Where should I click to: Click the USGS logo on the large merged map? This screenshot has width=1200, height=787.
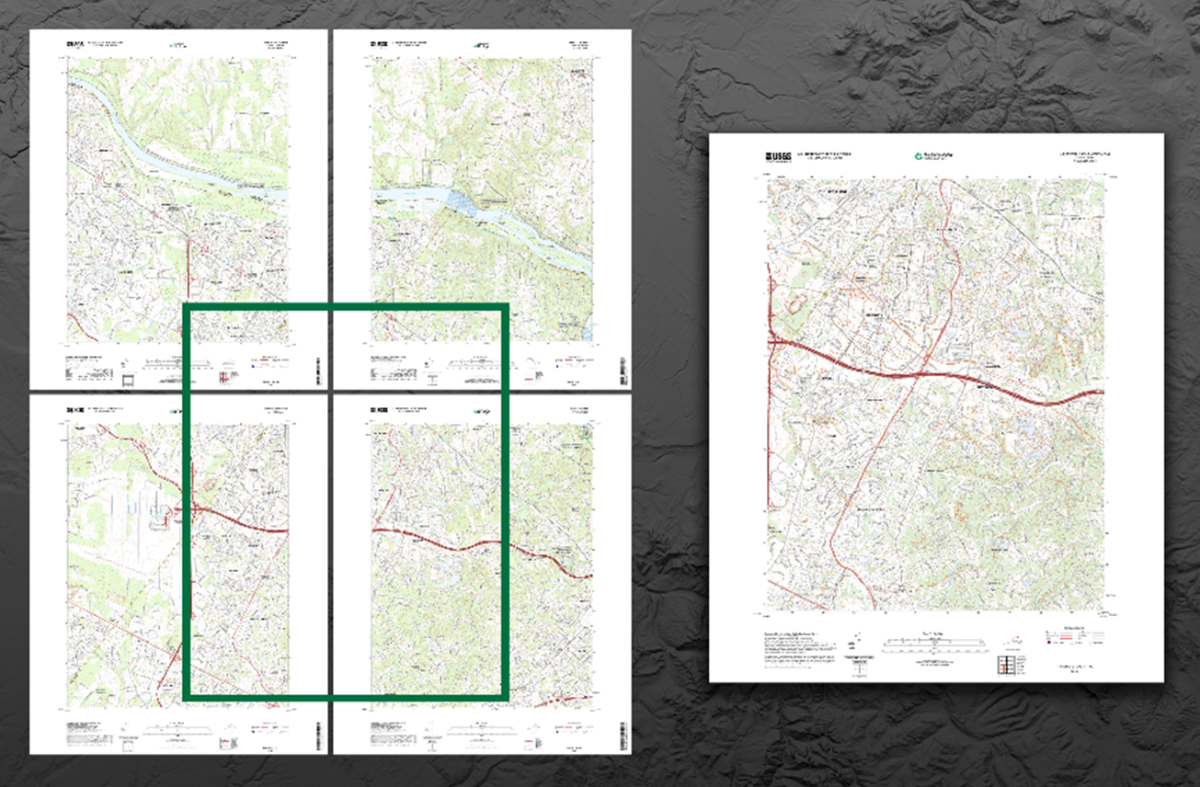coord(777,155)
